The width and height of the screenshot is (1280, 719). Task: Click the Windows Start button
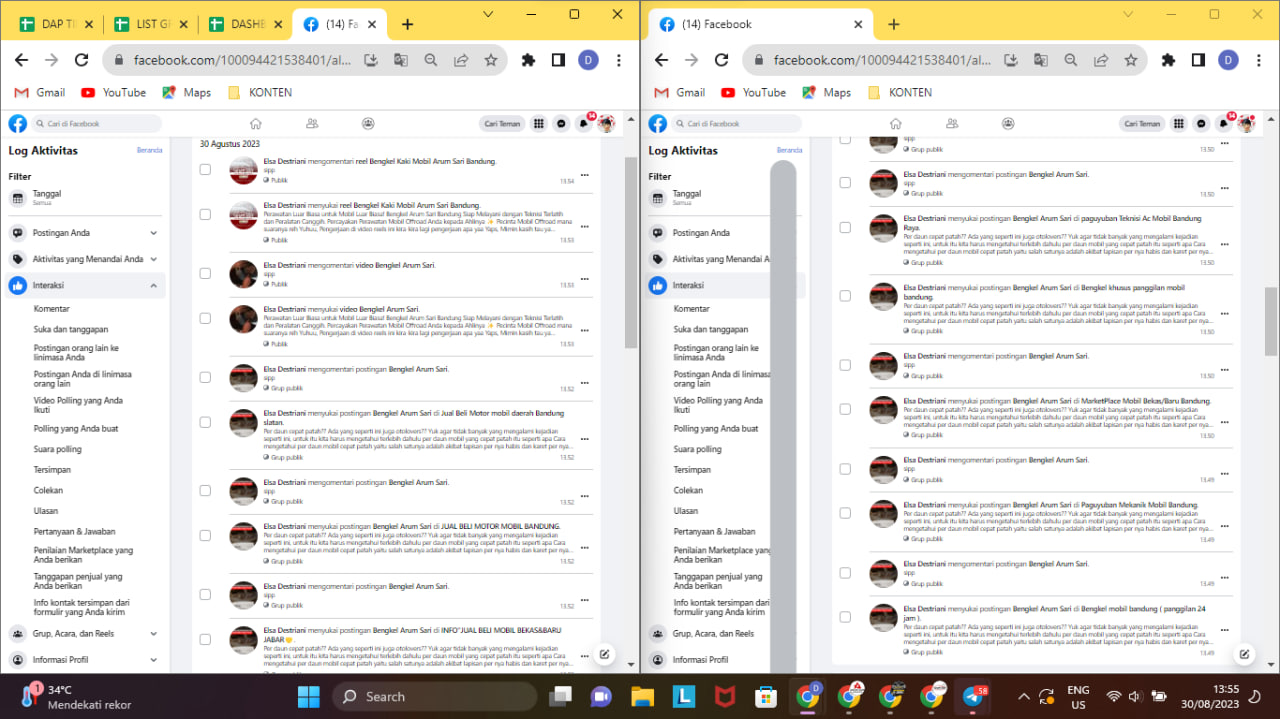[309, 696]
